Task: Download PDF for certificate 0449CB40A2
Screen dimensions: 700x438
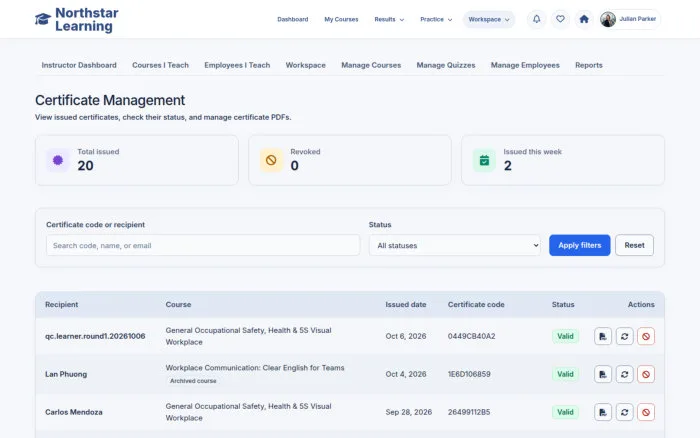Action: [603, 336]
